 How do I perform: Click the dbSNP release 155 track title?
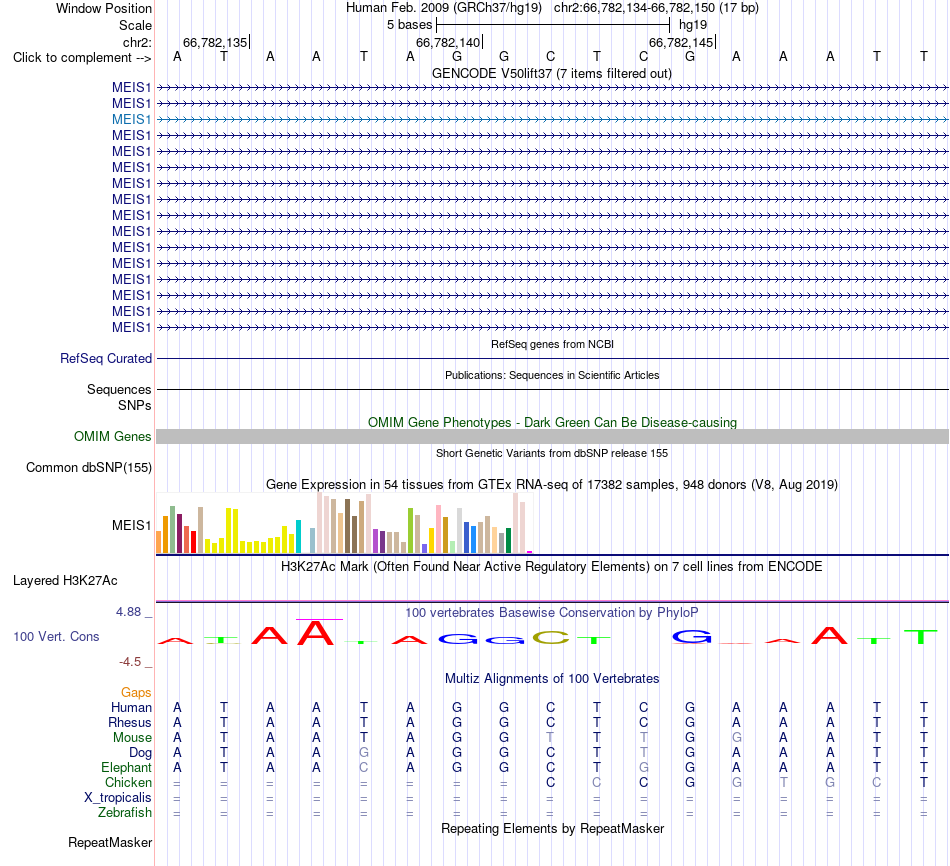[x=552, y=453]
